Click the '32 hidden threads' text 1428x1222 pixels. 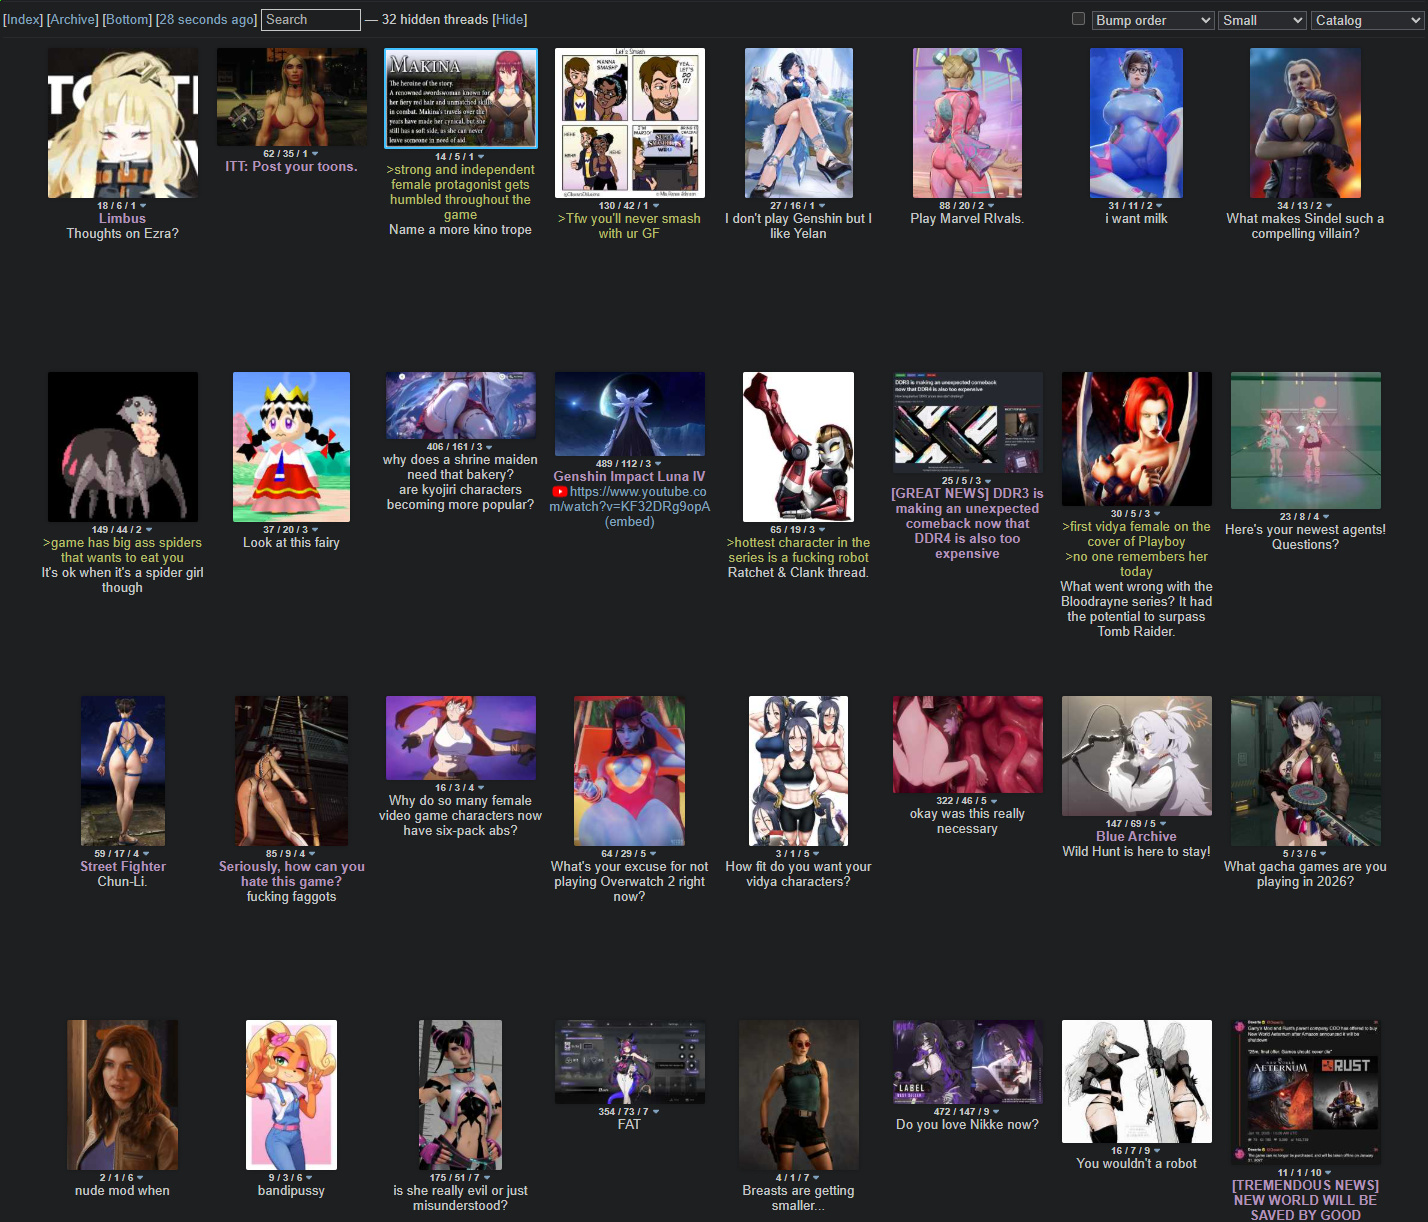[435, 19]
